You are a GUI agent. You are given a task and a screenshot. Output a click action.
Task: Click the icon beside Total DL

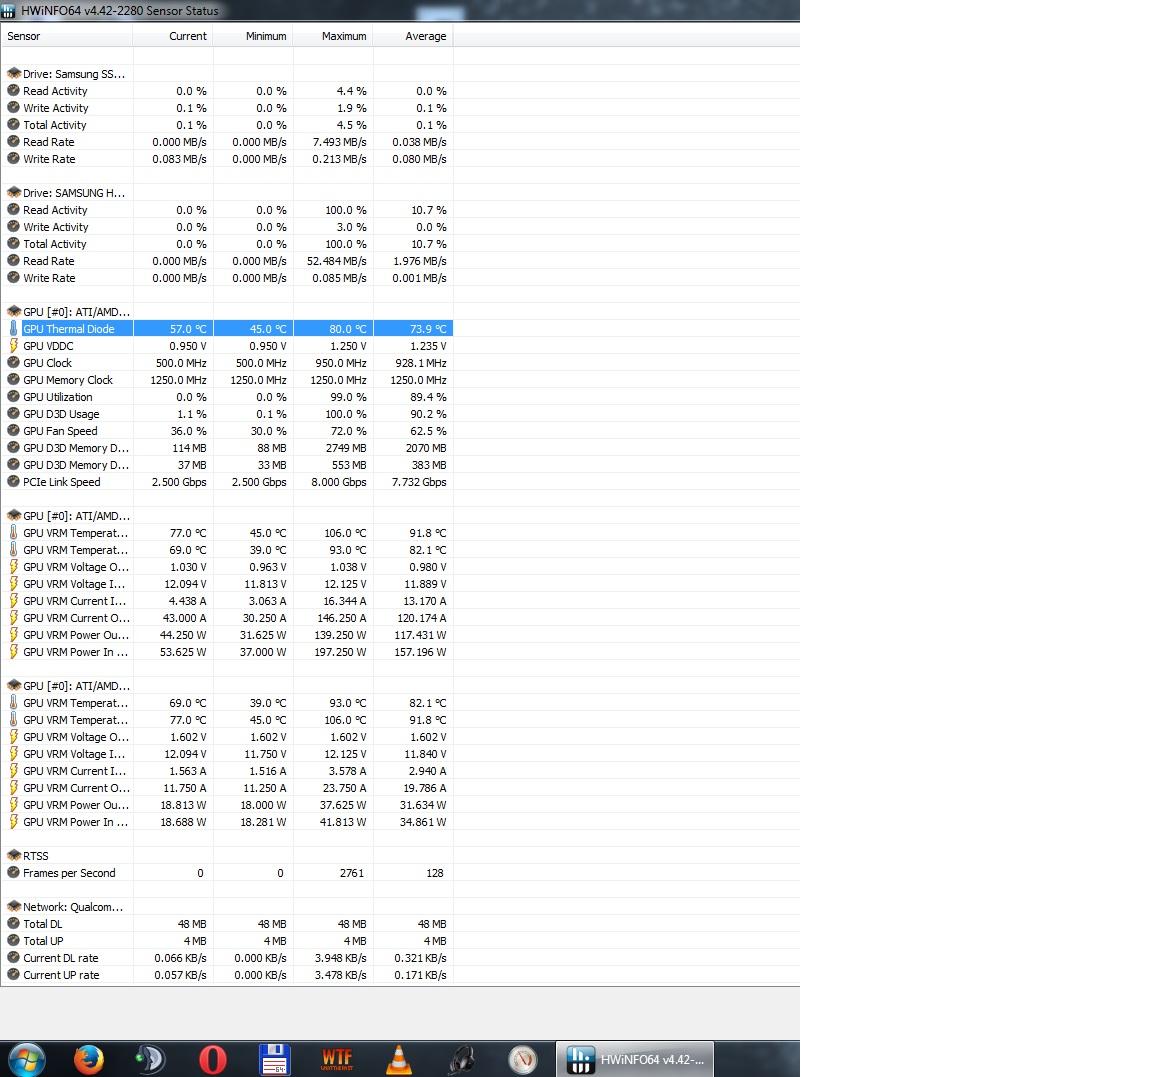tap(13, 923)
